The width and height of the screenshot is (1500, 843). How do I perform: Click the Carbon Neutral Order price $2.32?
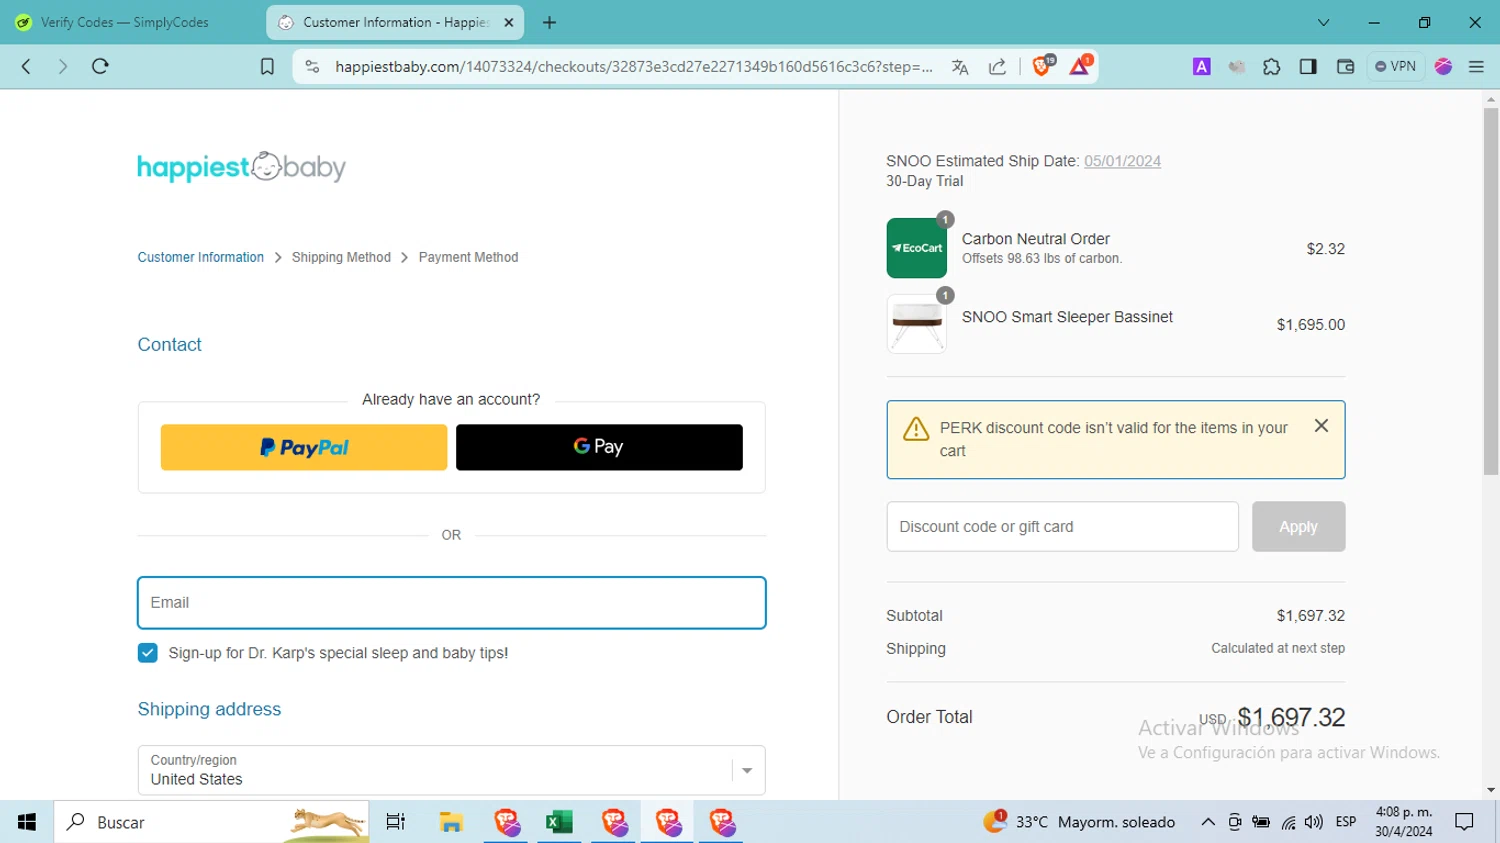click(x=1325, y=249)
